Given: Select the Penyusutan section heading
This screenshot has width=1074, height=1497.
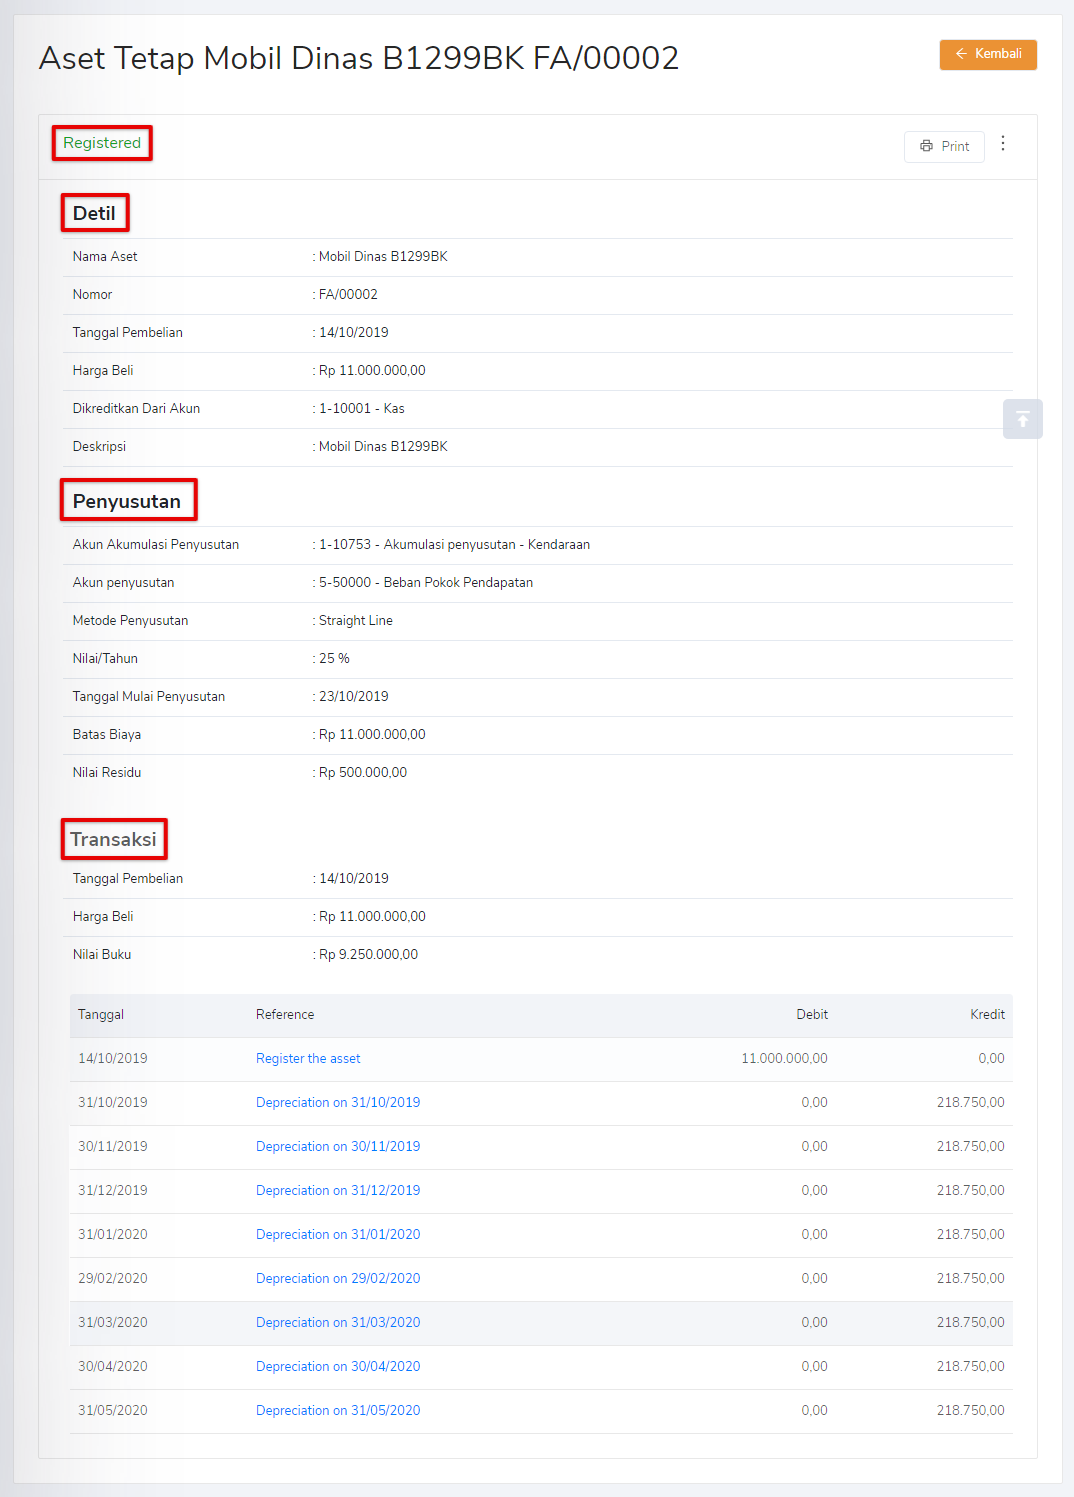Looking at the screenshot, I should coord(128,500).
